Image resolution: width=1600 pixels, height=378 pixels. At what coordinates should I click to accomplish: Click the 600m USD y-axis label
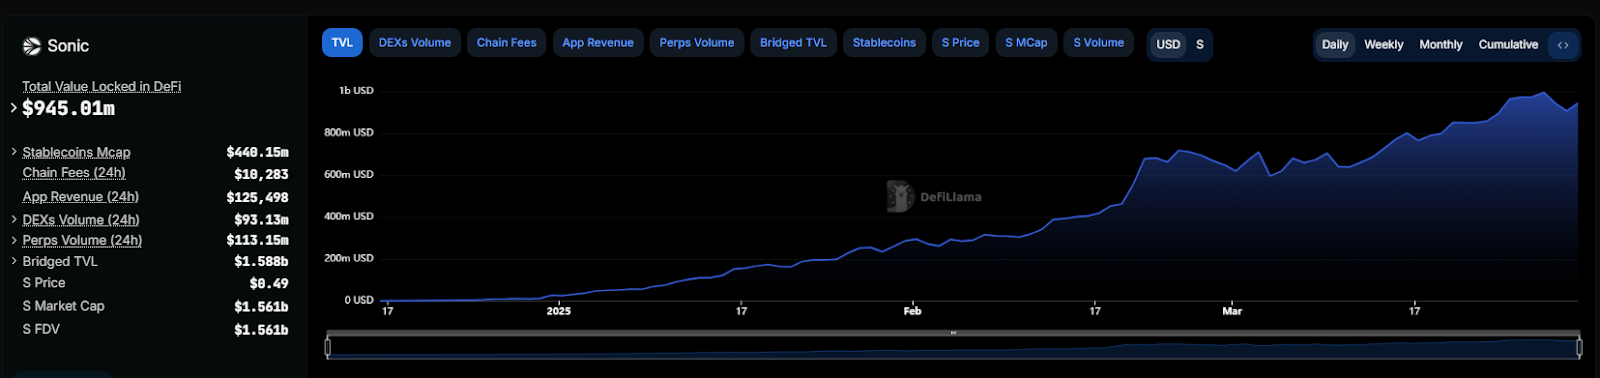tap(349, 174)
